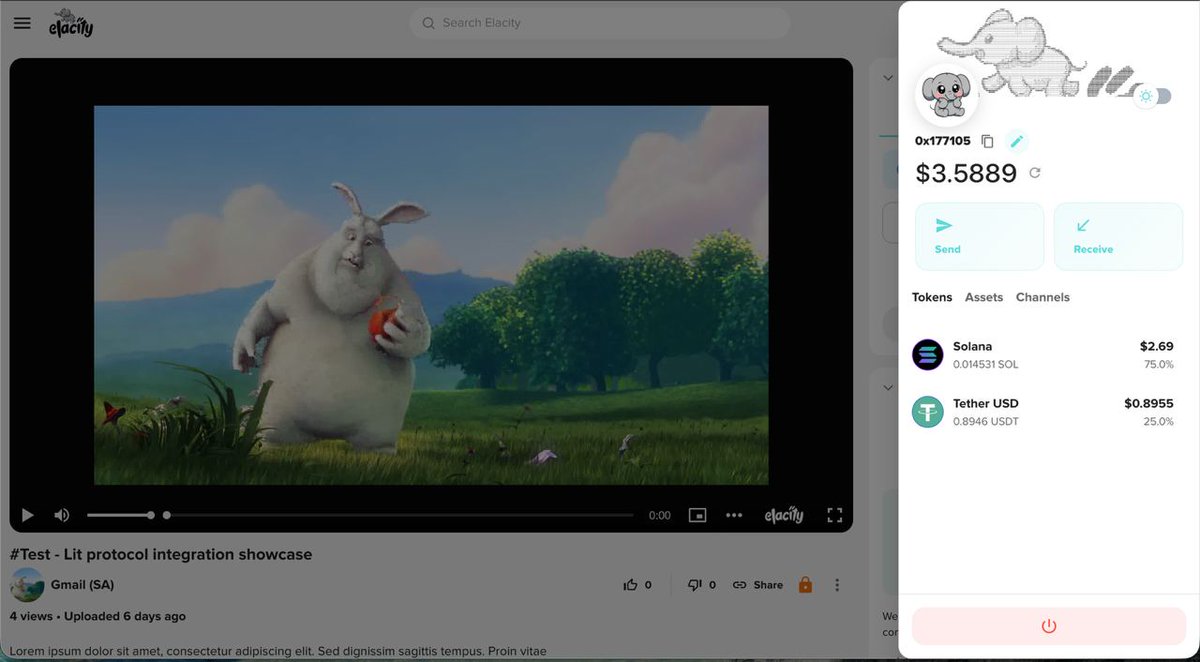Click the $3.5889 balance
The width and height of the screenshot is (1200, 662).
coord(966,173)
